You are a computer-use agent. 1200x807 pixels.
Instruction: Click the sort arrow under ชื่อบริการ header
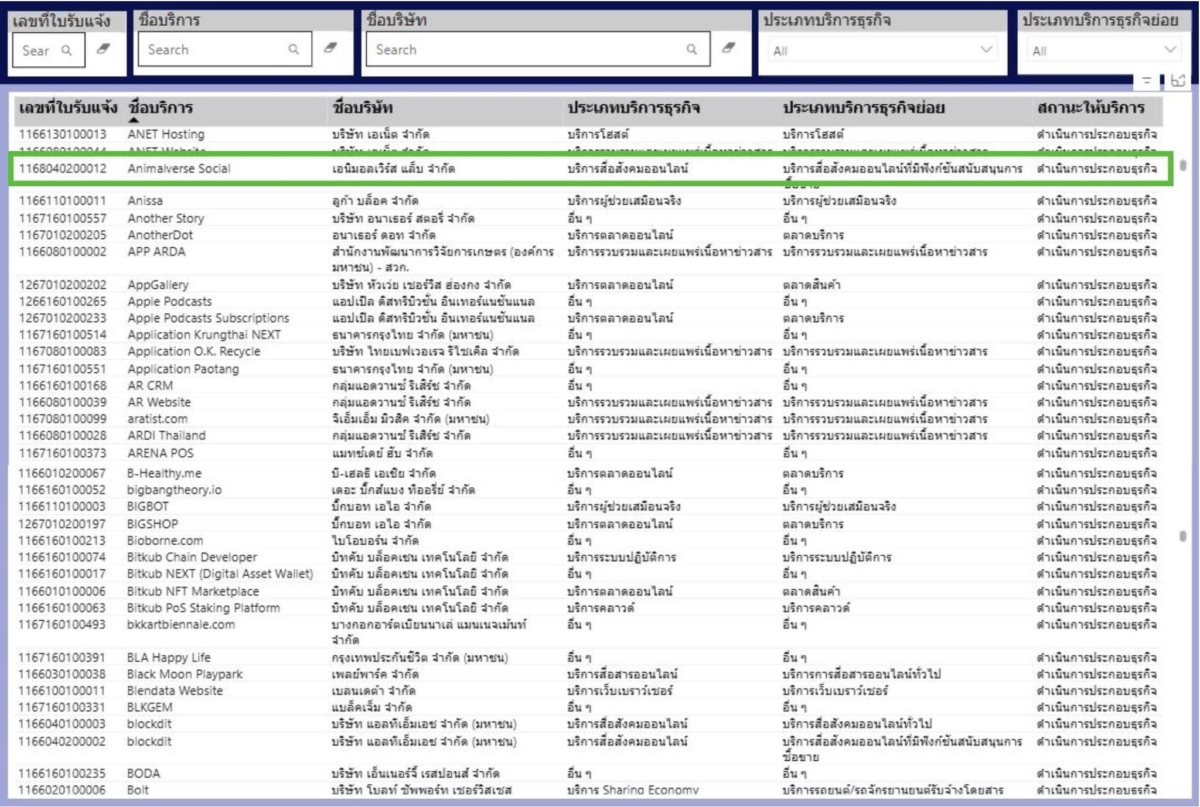[x=134, y=120]
